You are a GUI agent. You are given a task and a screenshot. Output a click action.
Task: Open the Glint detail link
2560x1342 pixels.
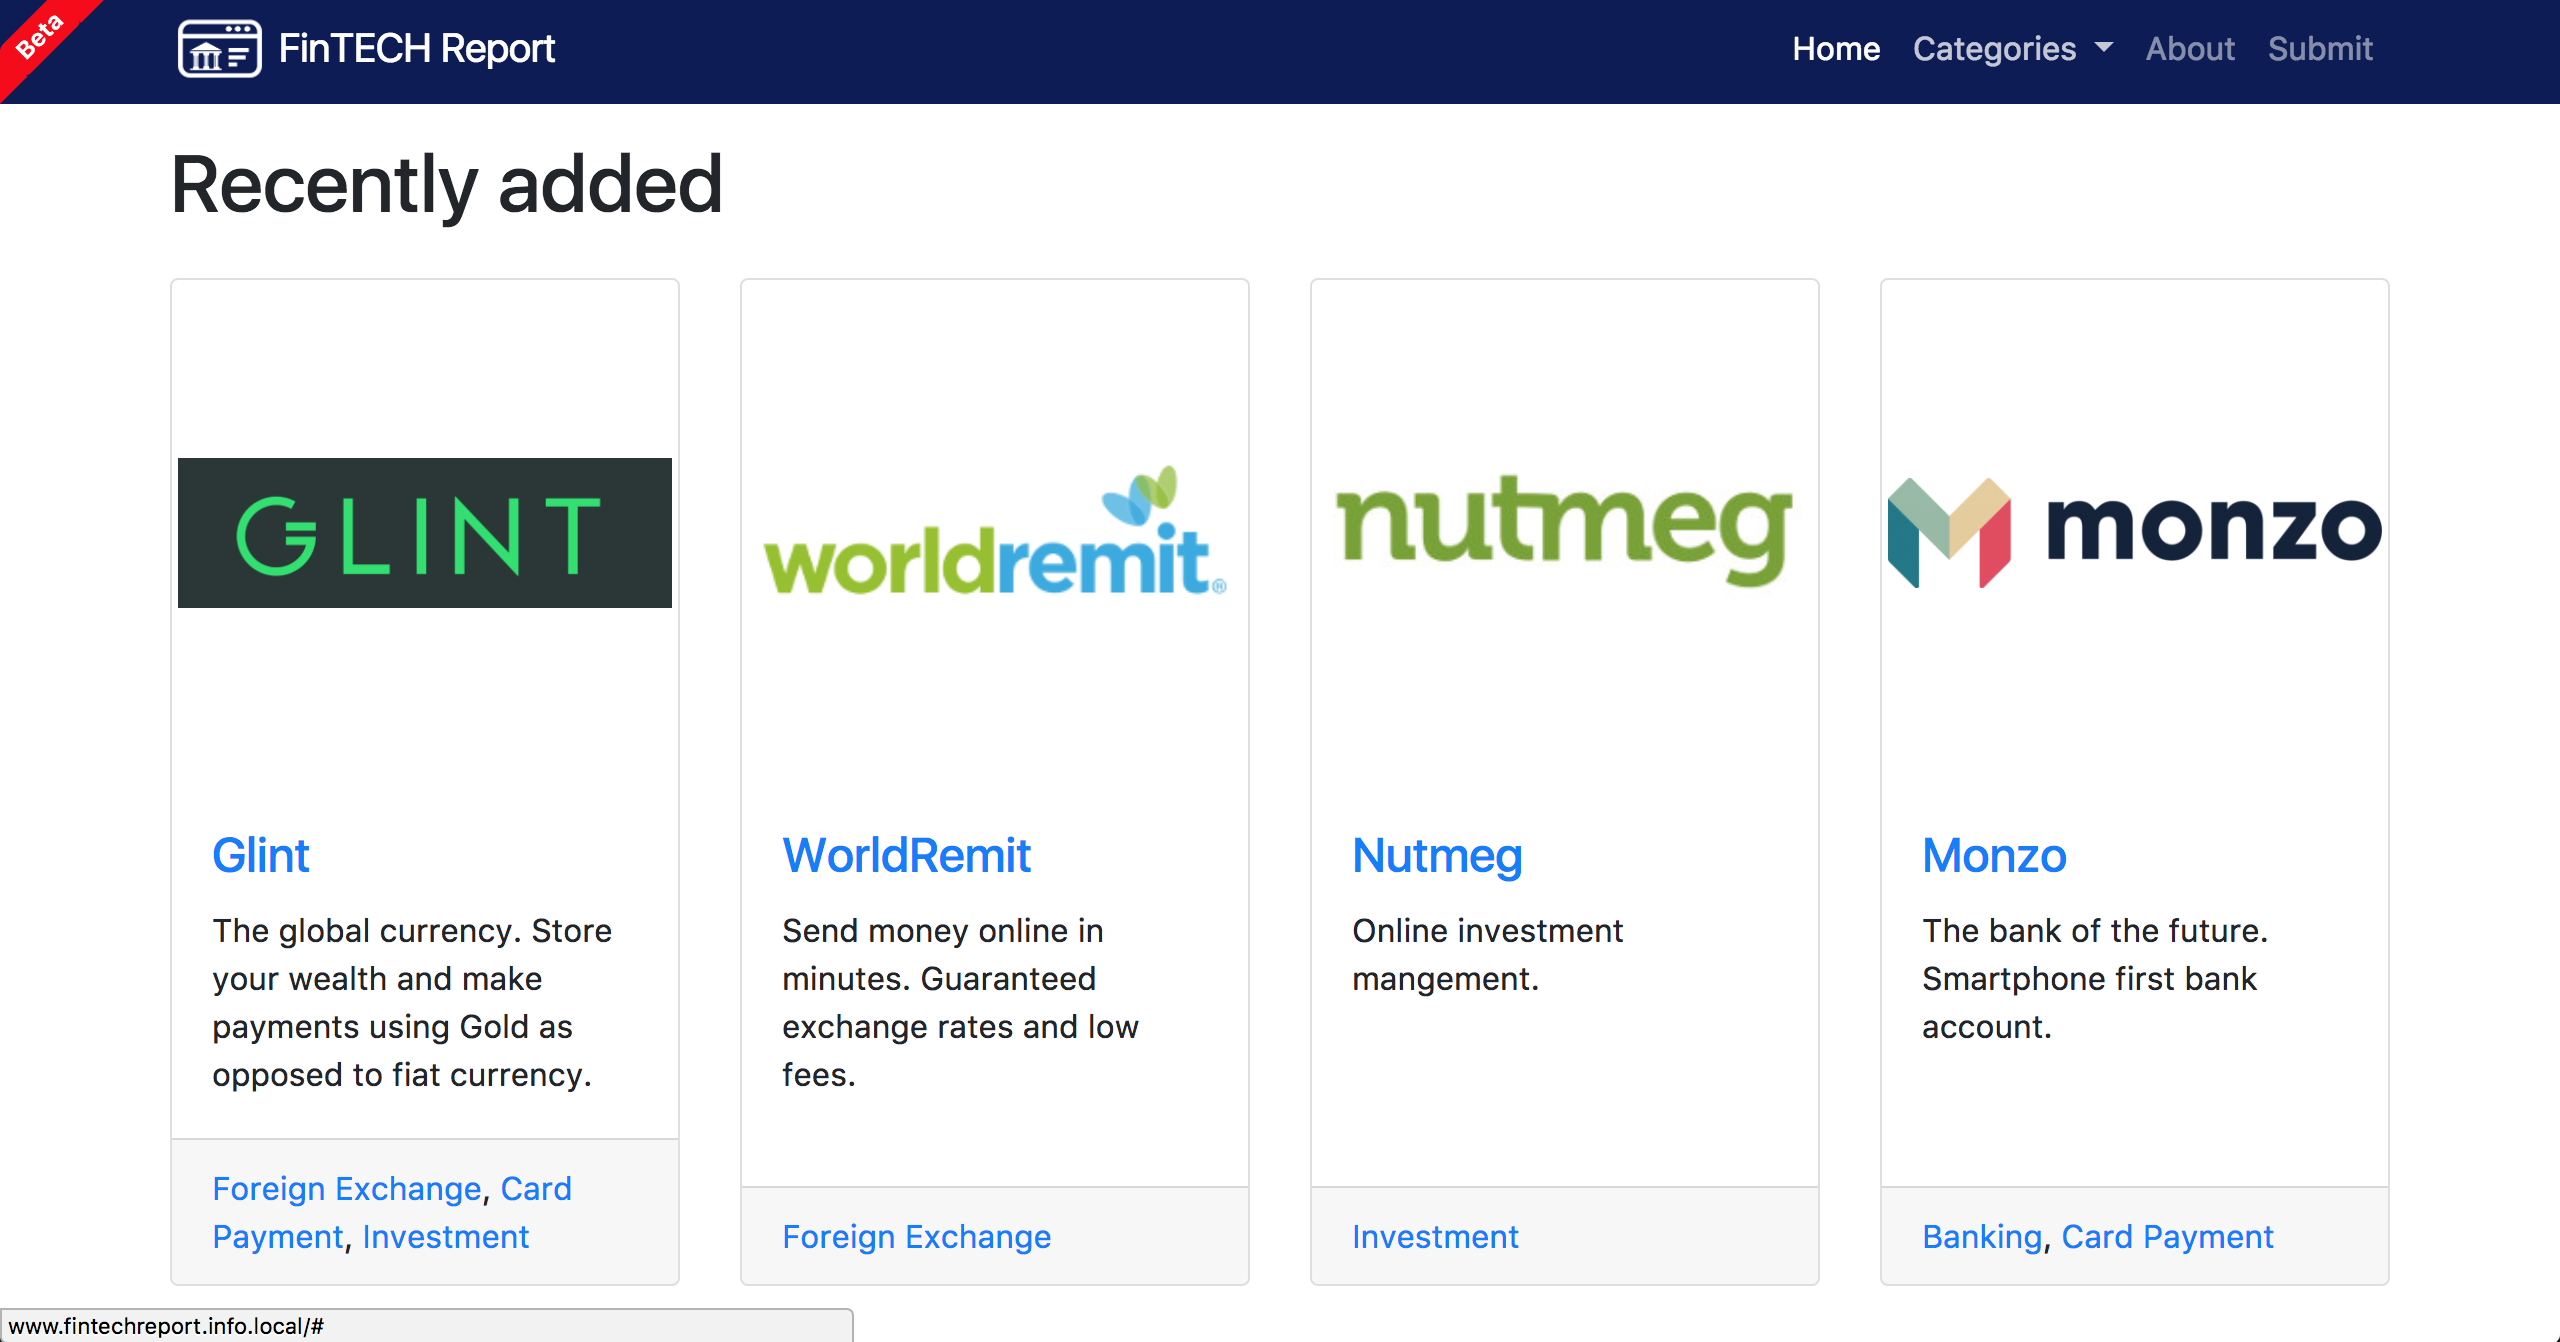click(x=261, y=855)
